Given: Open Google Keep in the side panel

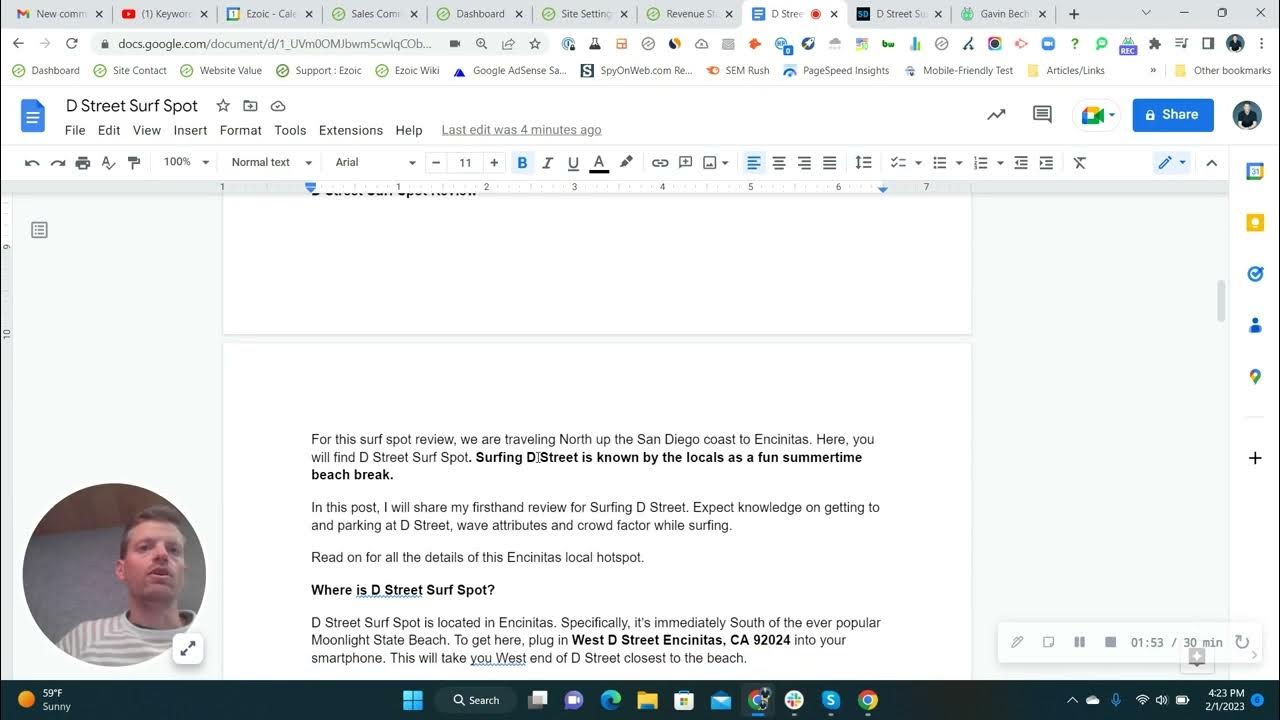Looking at the screenshot, I should click(1255, 222).
